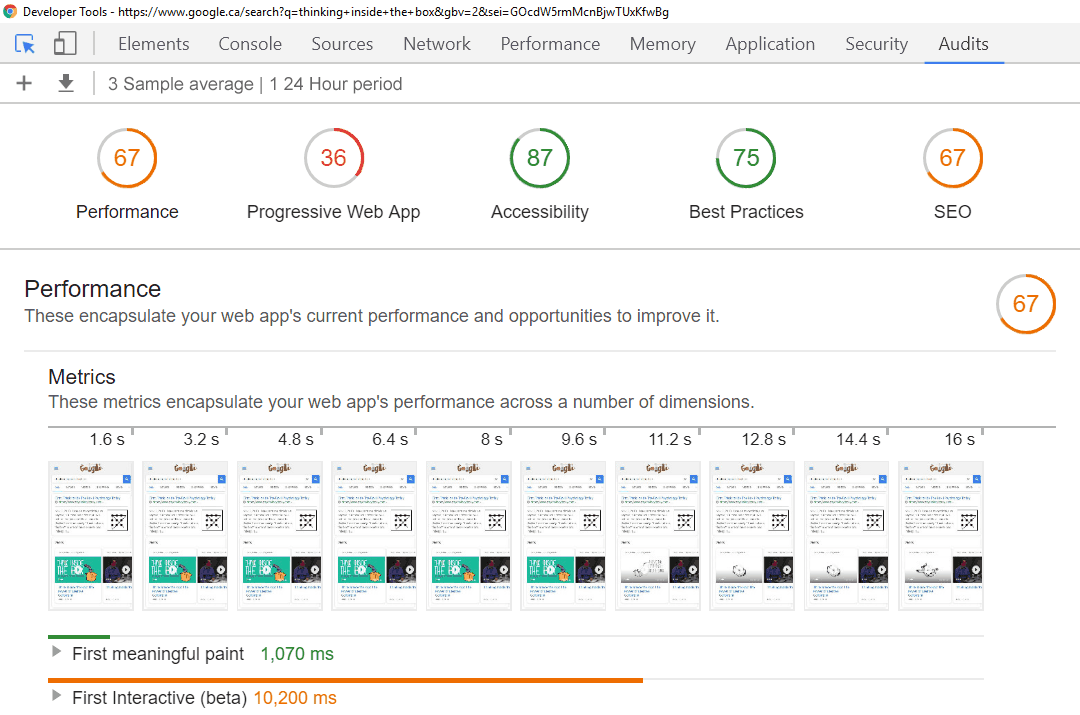Expand the First Interactive (beta) metric
1080x715 pixels.
pos(56,698)
